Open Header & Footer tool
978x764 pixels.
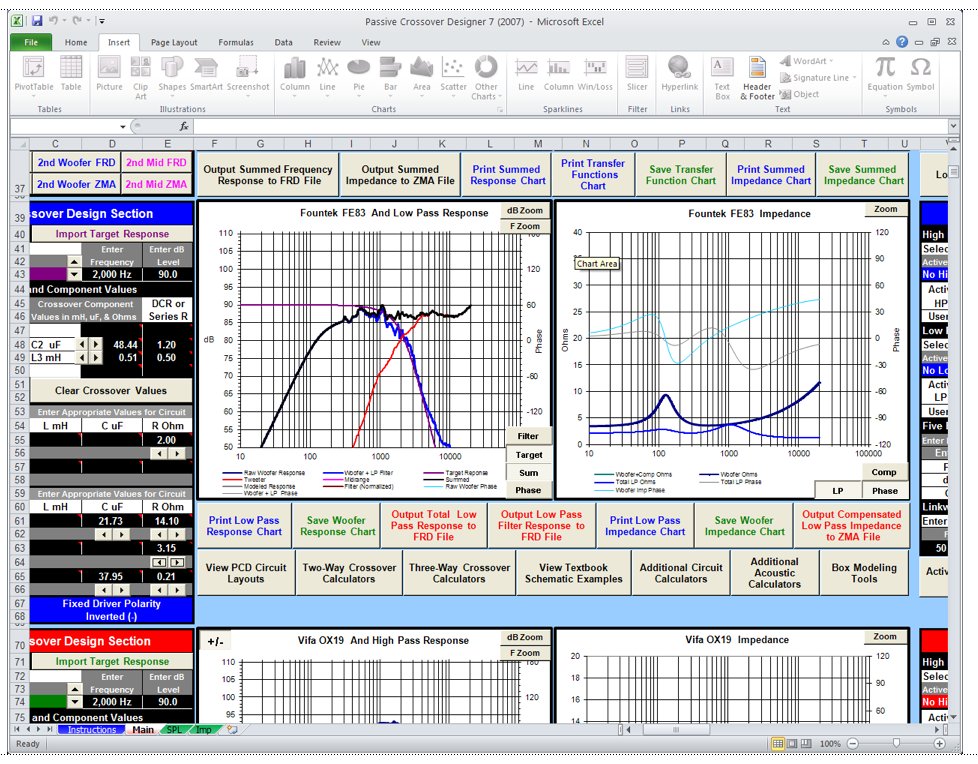pos(757,77)
